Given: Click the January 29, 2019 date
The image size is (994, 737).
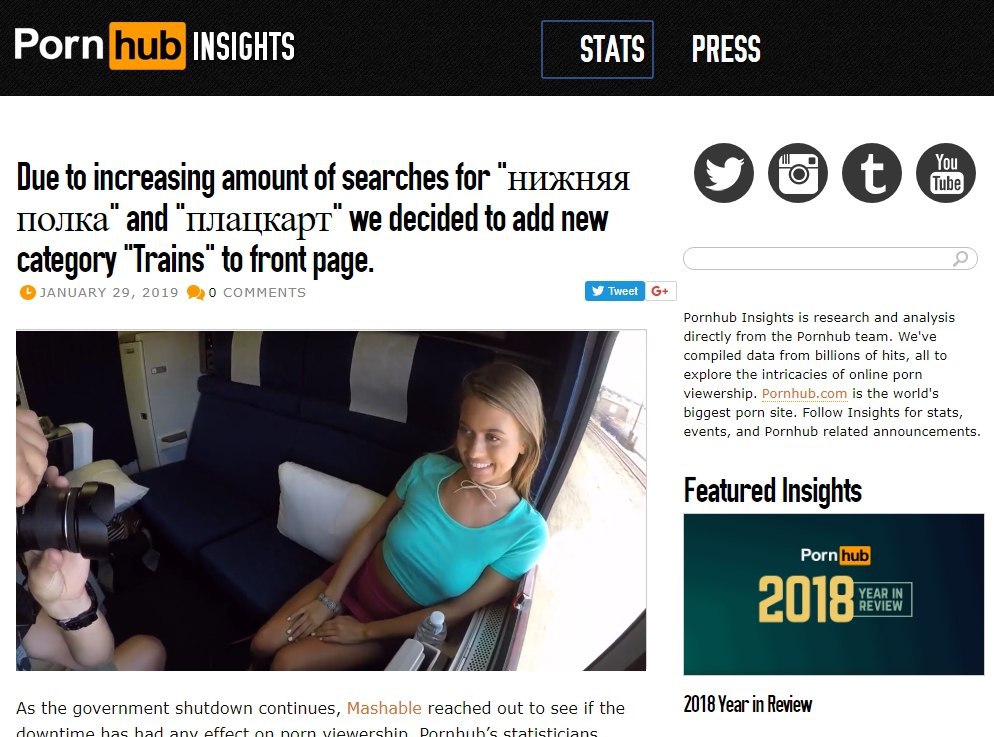Looking at the screenshot, I should 109,293.
